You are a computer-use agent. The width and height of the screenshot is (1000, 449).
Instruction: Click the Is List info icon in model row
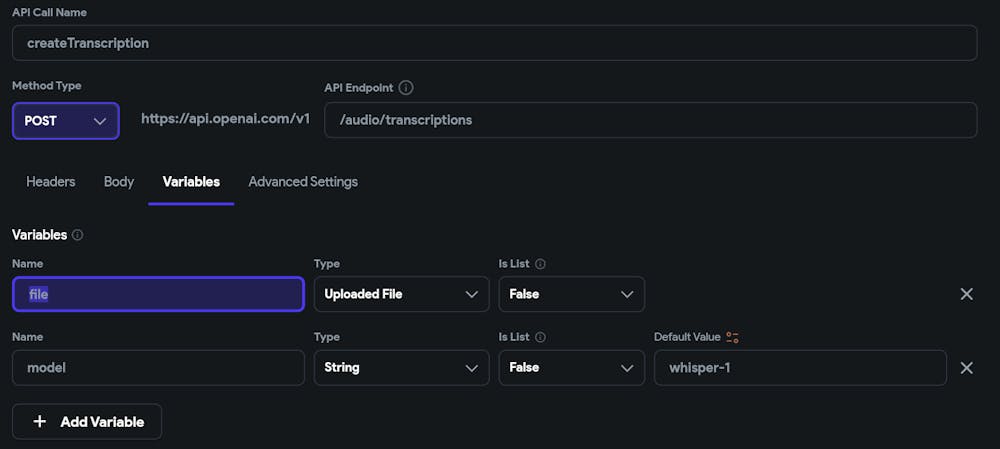pos(541,337)
